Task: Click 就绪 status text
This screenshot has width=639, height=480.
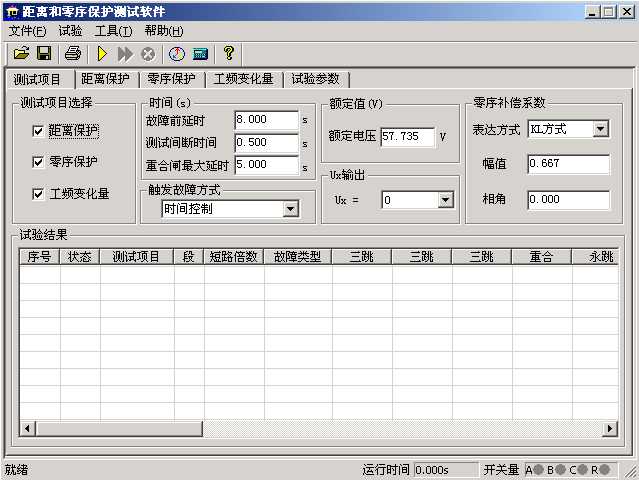Action: coord(16,470)
